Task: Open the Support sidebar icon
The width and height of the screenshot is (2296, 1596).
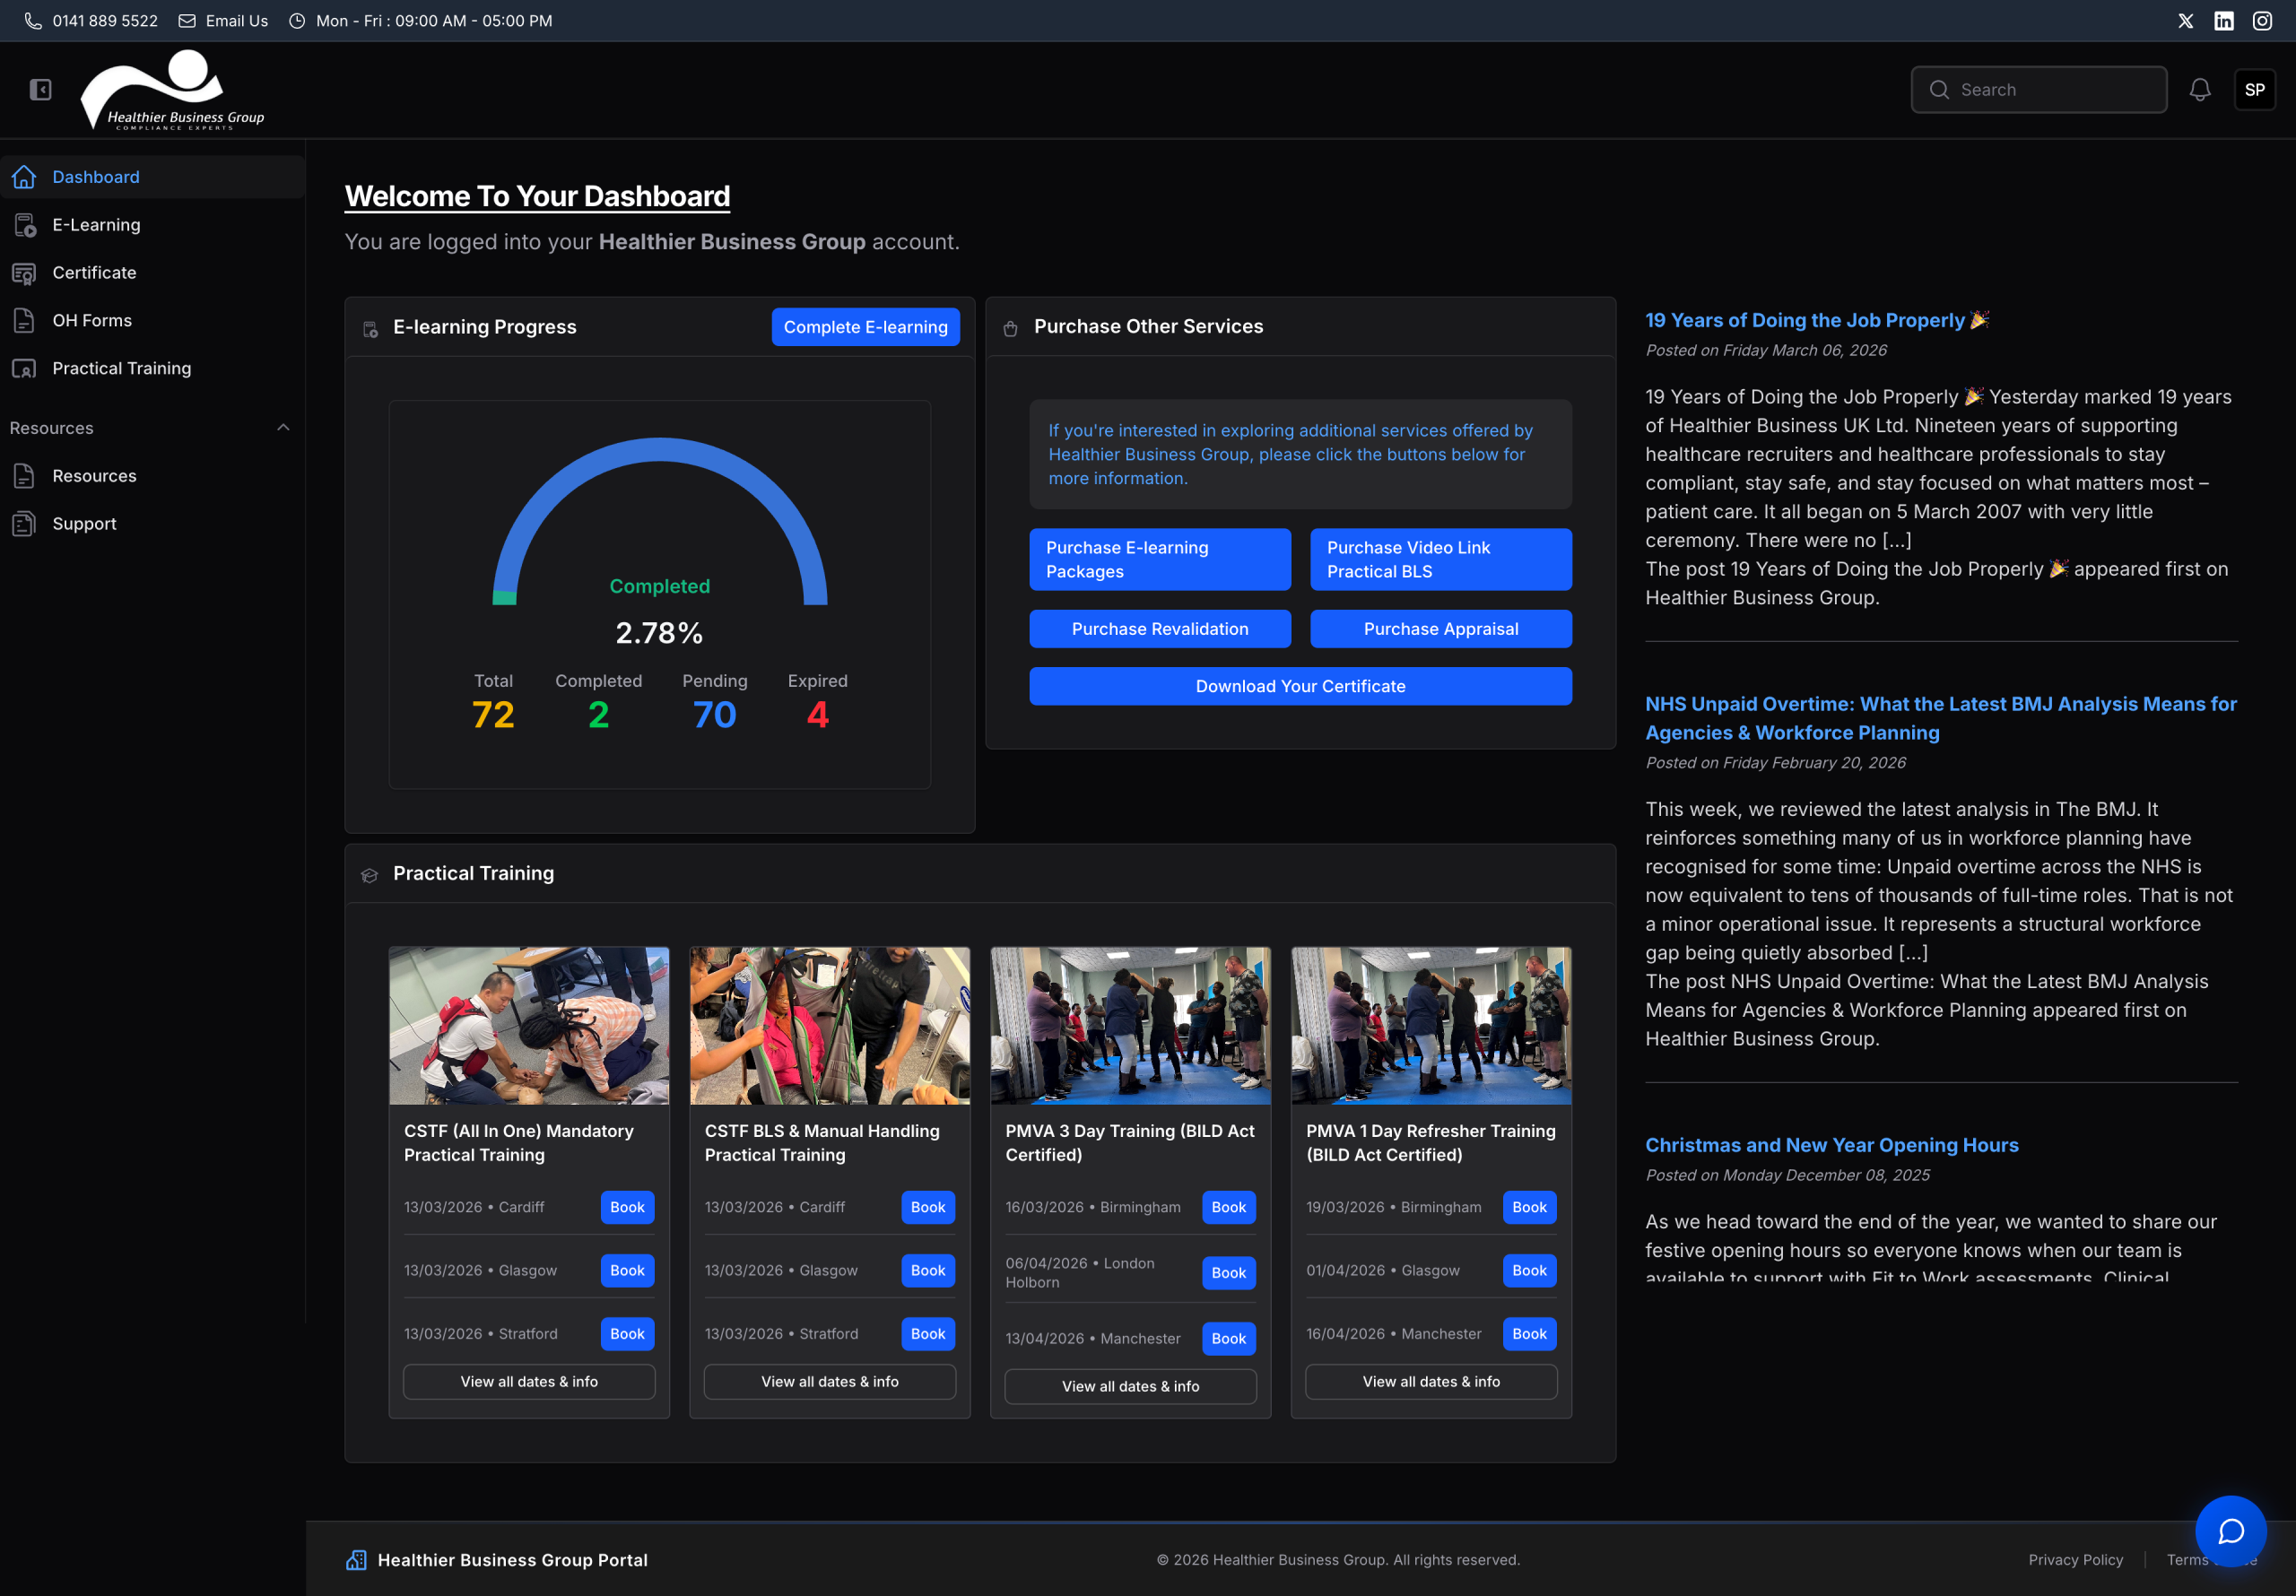Action: click(x=24, y=523)
